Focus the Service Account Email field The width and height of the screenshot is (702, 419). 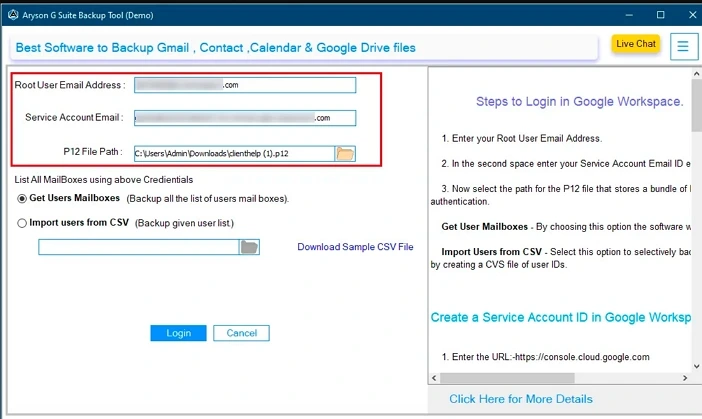[245, 118]
